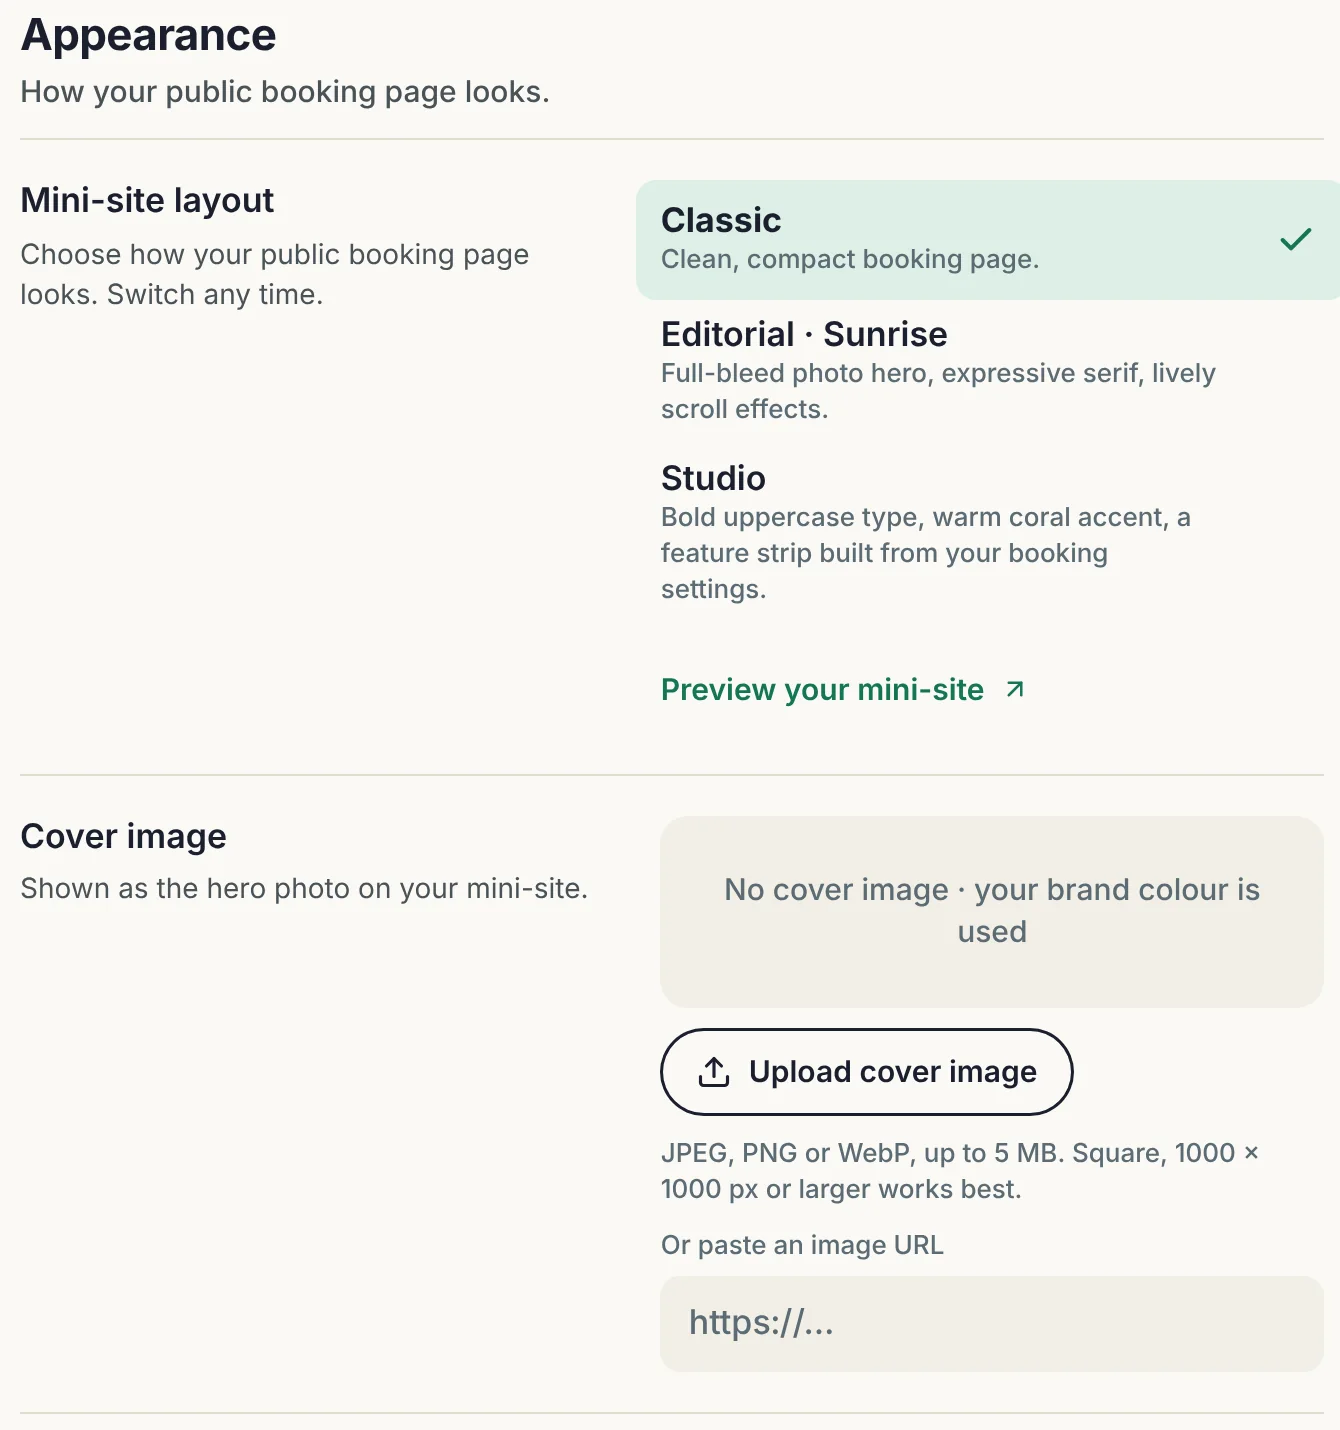Choose the Editorial · Sunrise layout
The image size is (1340, 1430).
pyautogui.click(x=988, y=370)
